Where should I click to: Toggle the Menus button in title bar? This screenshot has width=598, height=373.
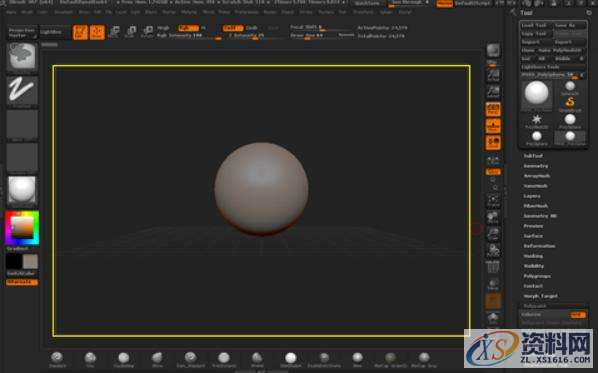444,4
